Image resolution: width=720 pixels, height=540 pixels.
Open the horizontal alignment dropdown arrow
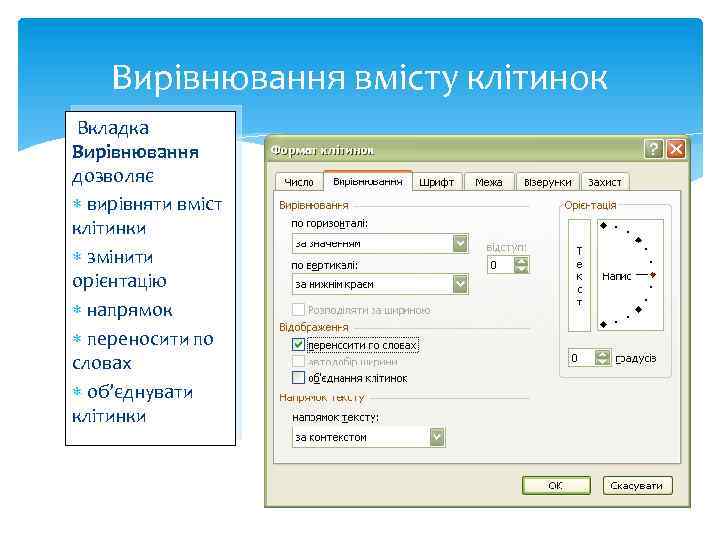pyautogui.click(x=460, y=243)
